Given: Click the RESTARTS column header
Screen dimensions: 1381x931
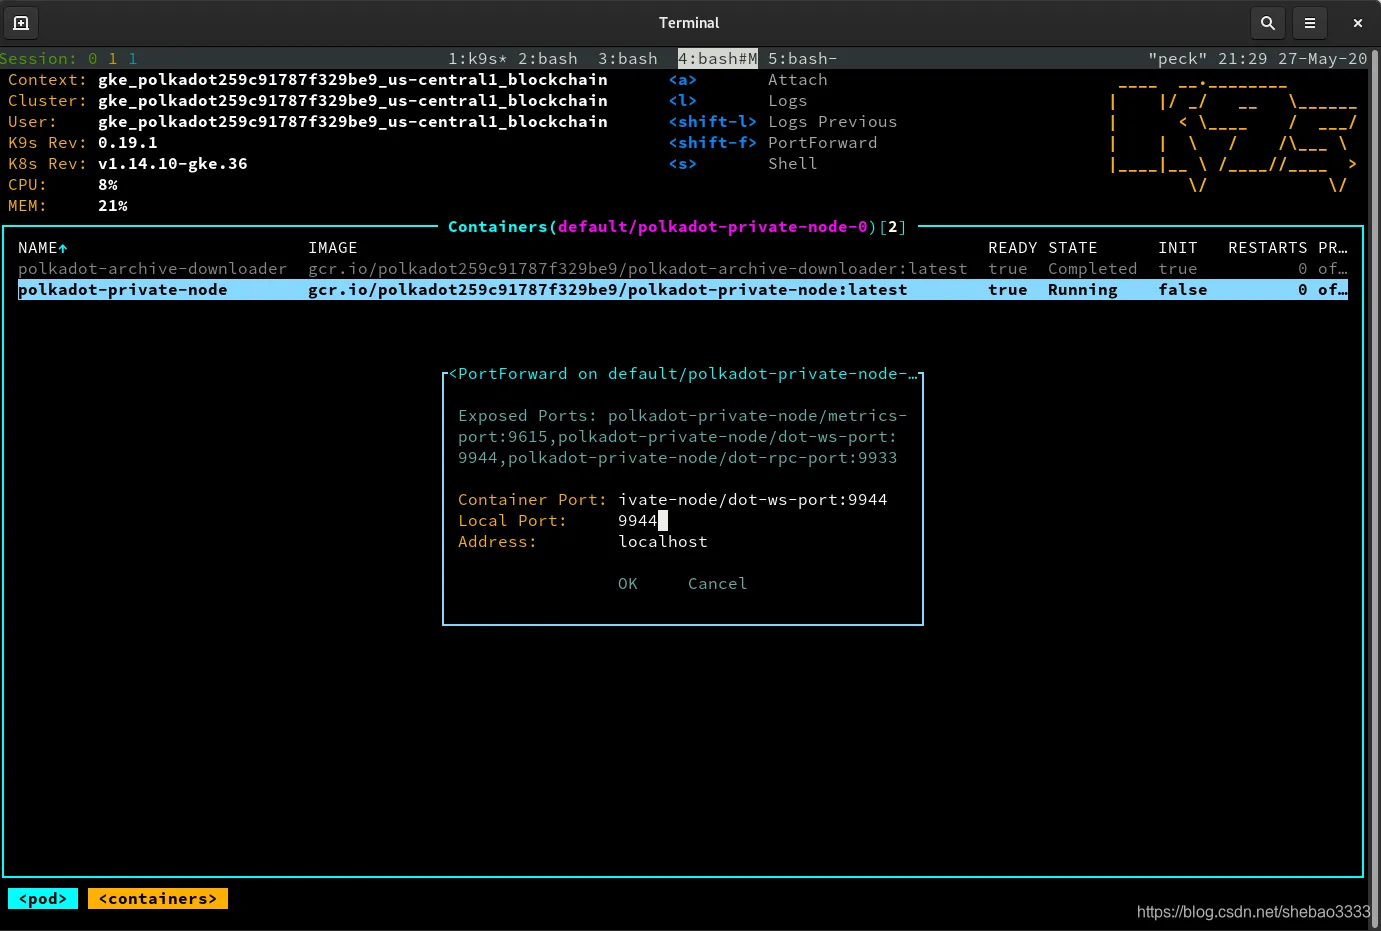Looking at the screenshot, I should [x=1267, y=248].
